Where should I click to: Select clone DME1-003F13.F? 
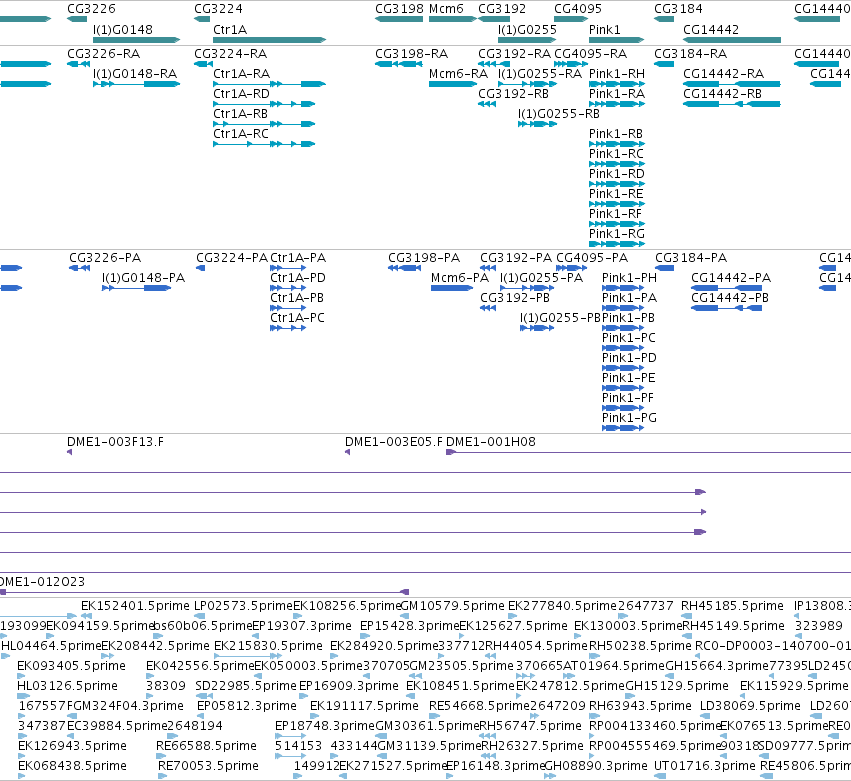[x=115, y=441]
